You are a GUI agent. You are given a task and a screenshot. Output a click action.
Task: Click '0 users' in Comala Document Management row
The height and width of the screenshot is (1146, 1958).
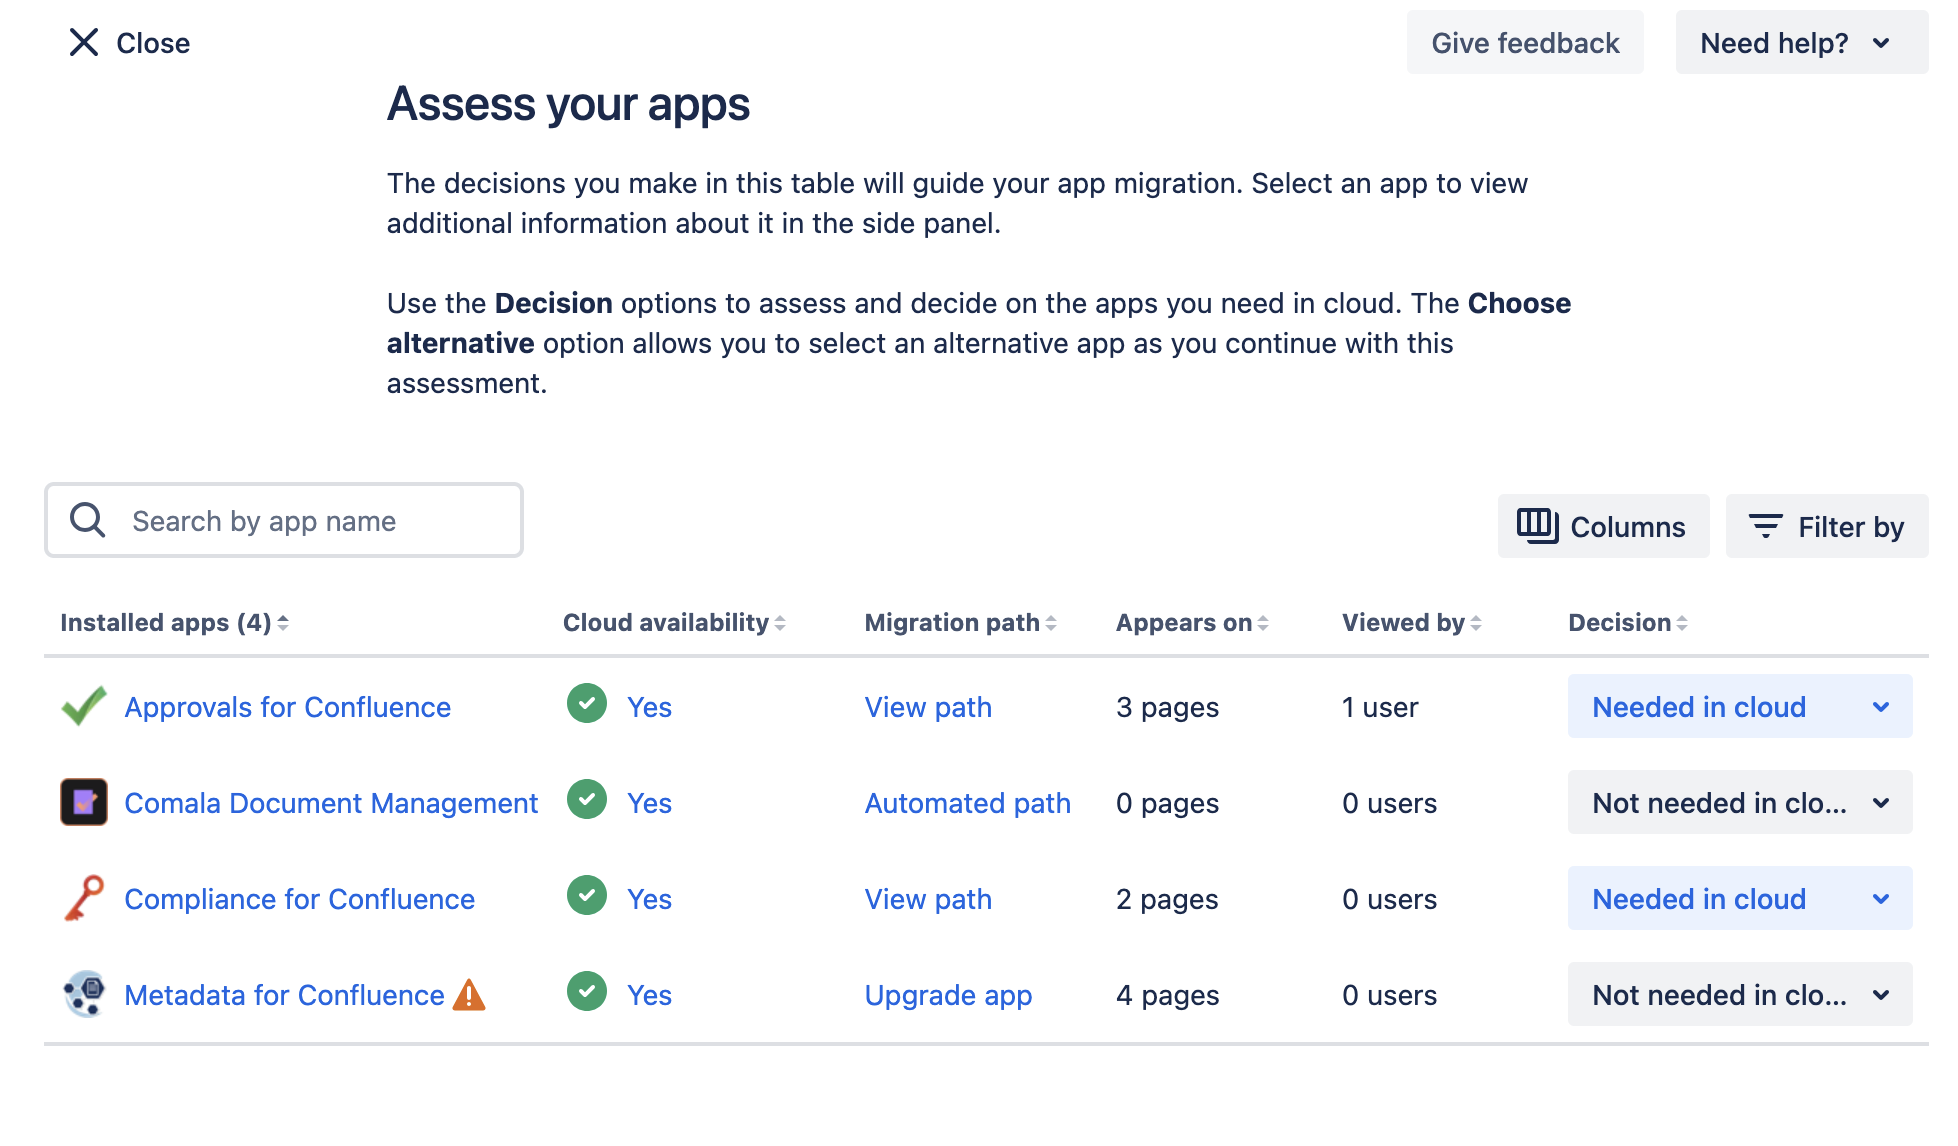(x=1389, y=803)
